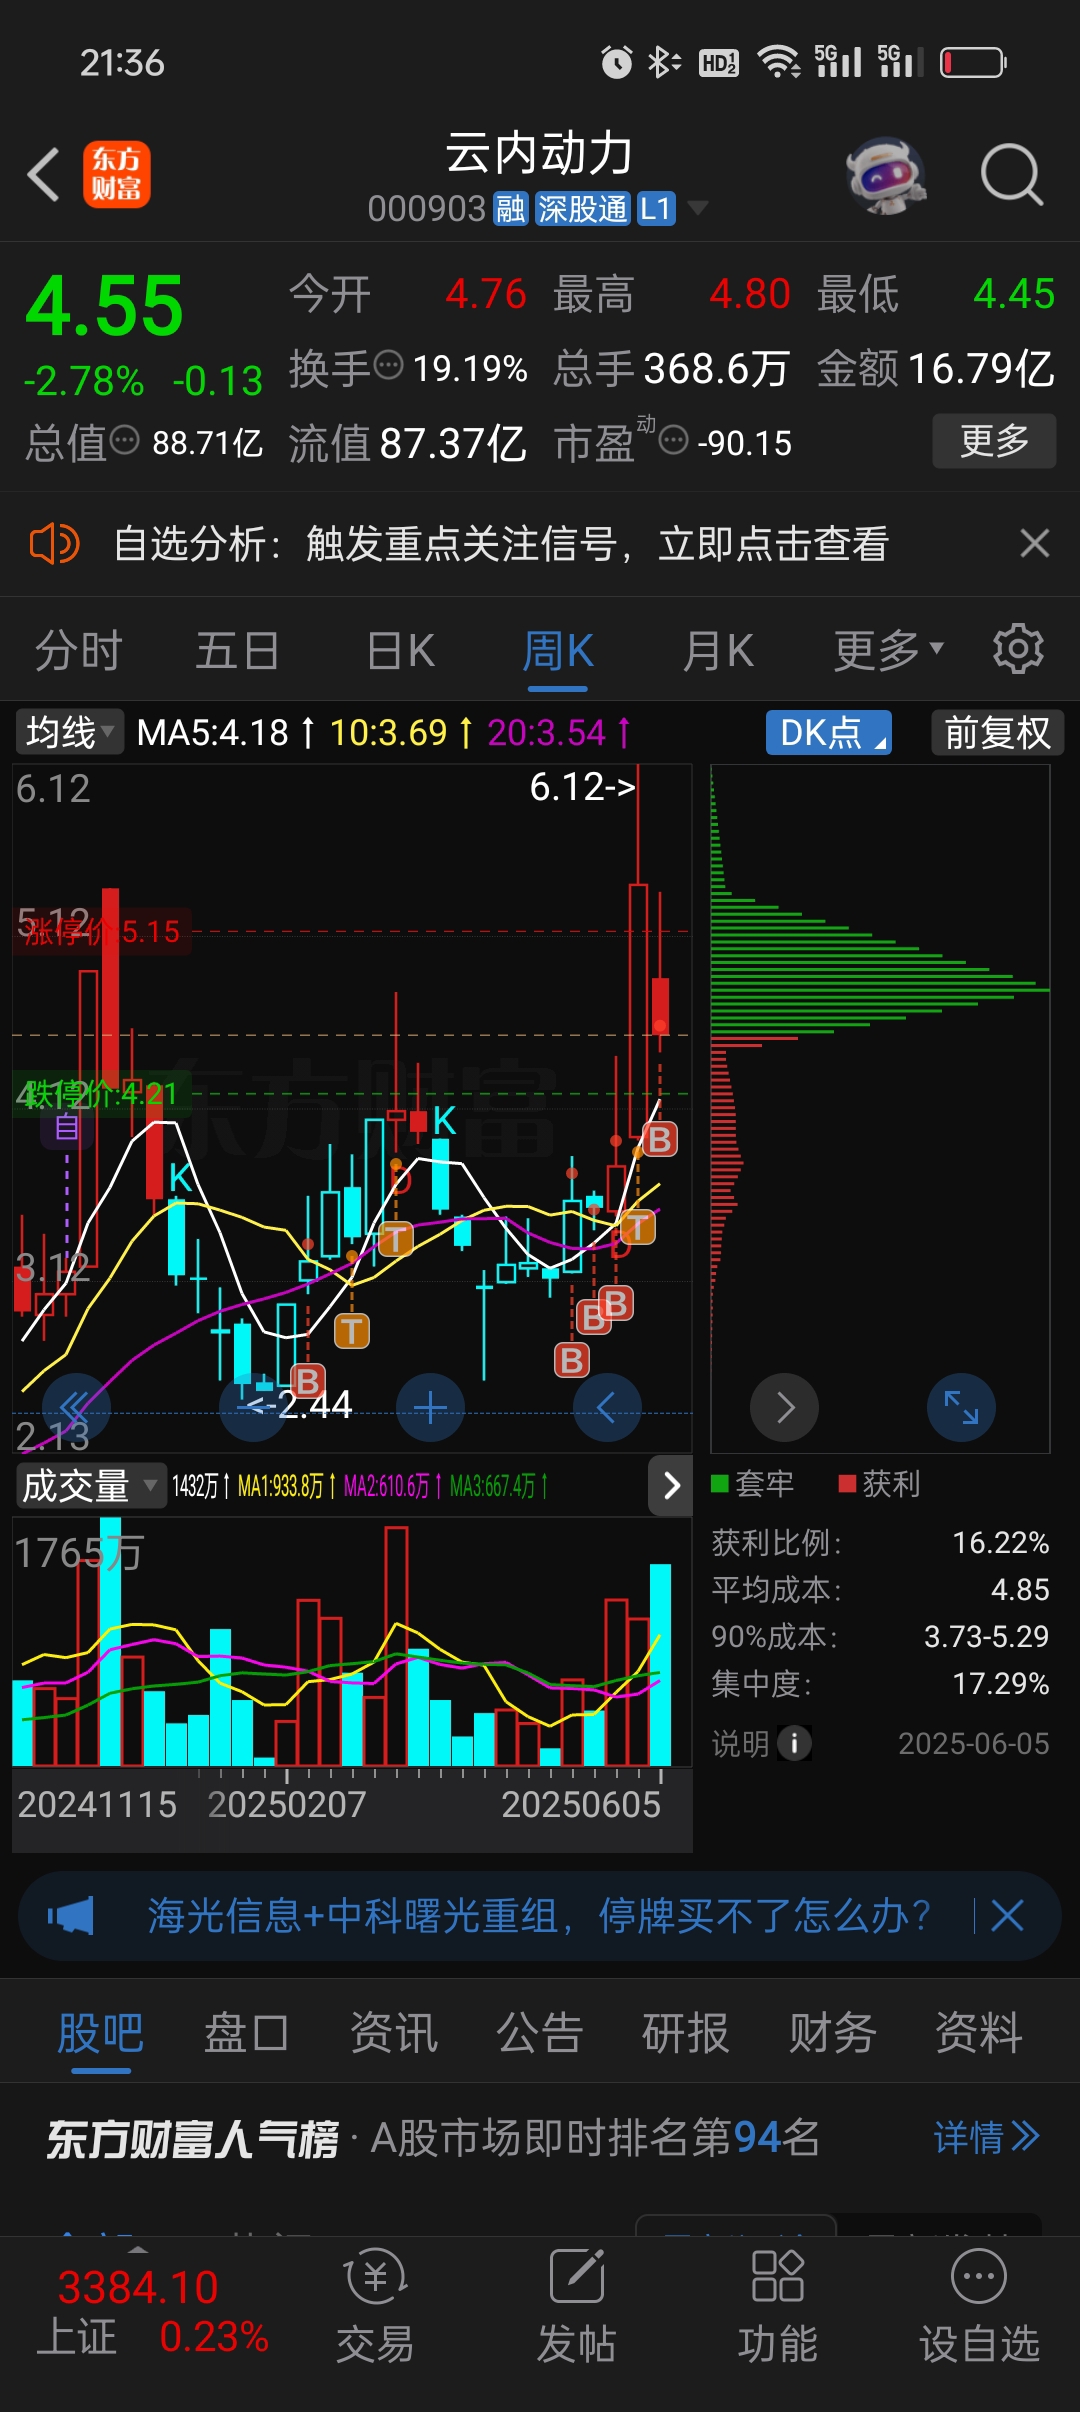Open 均线 indicator dropdown
The width and height of the screenshot is (1080, 2412).
[69, 732]
